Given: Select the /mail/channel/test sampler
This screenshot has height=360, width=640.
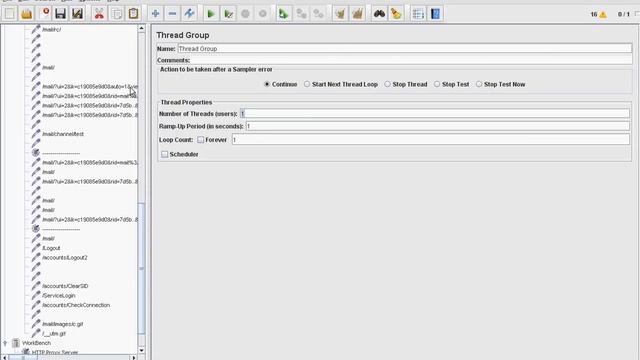Looking at the screenshot, I should click(x=63, y=134).
